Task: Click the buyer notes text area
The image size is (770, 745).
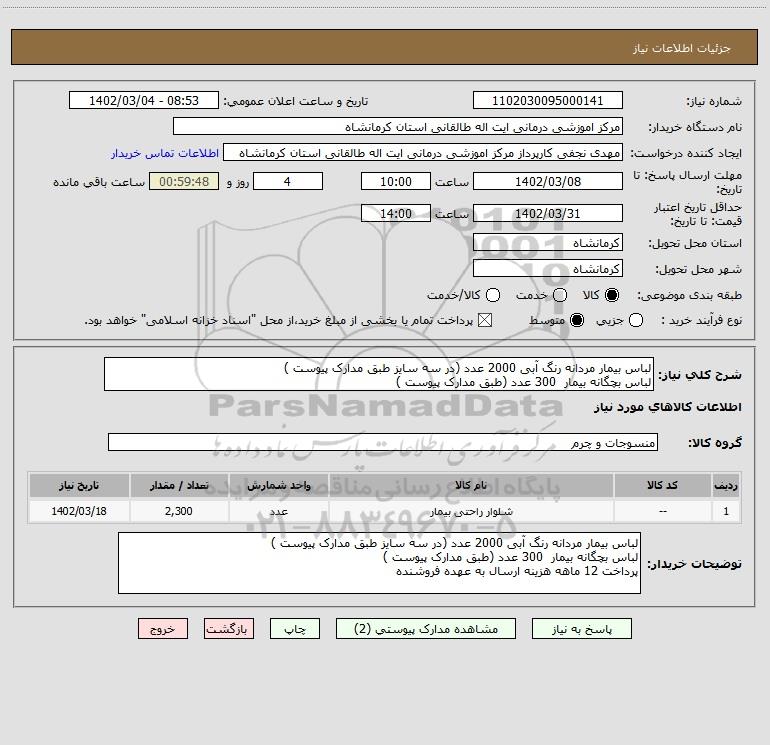Action: pos(380,563)
